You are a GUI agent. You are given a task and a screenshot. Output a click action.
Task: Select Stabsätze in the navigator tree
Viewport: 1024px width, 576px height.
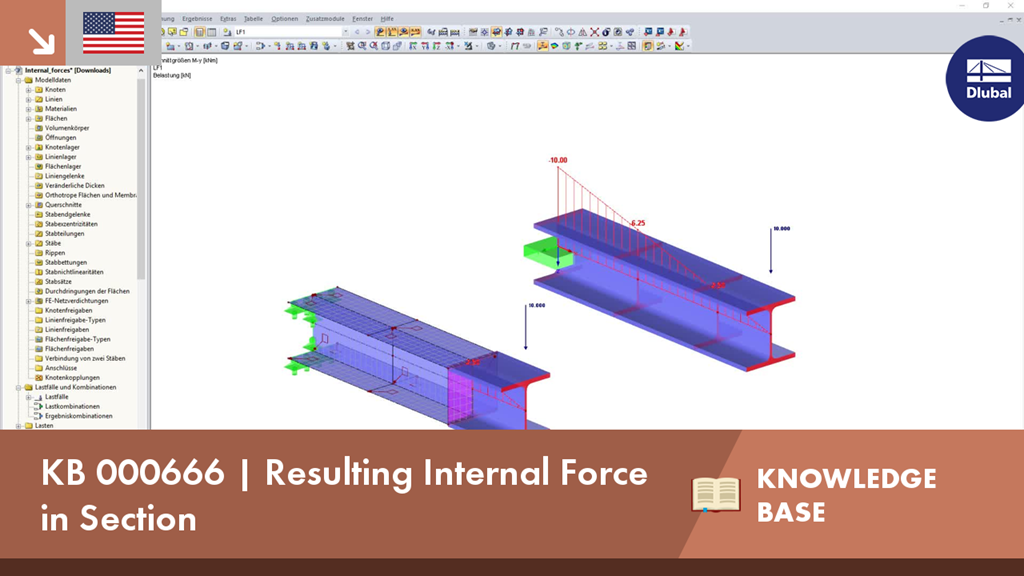(x=58, y=281)
